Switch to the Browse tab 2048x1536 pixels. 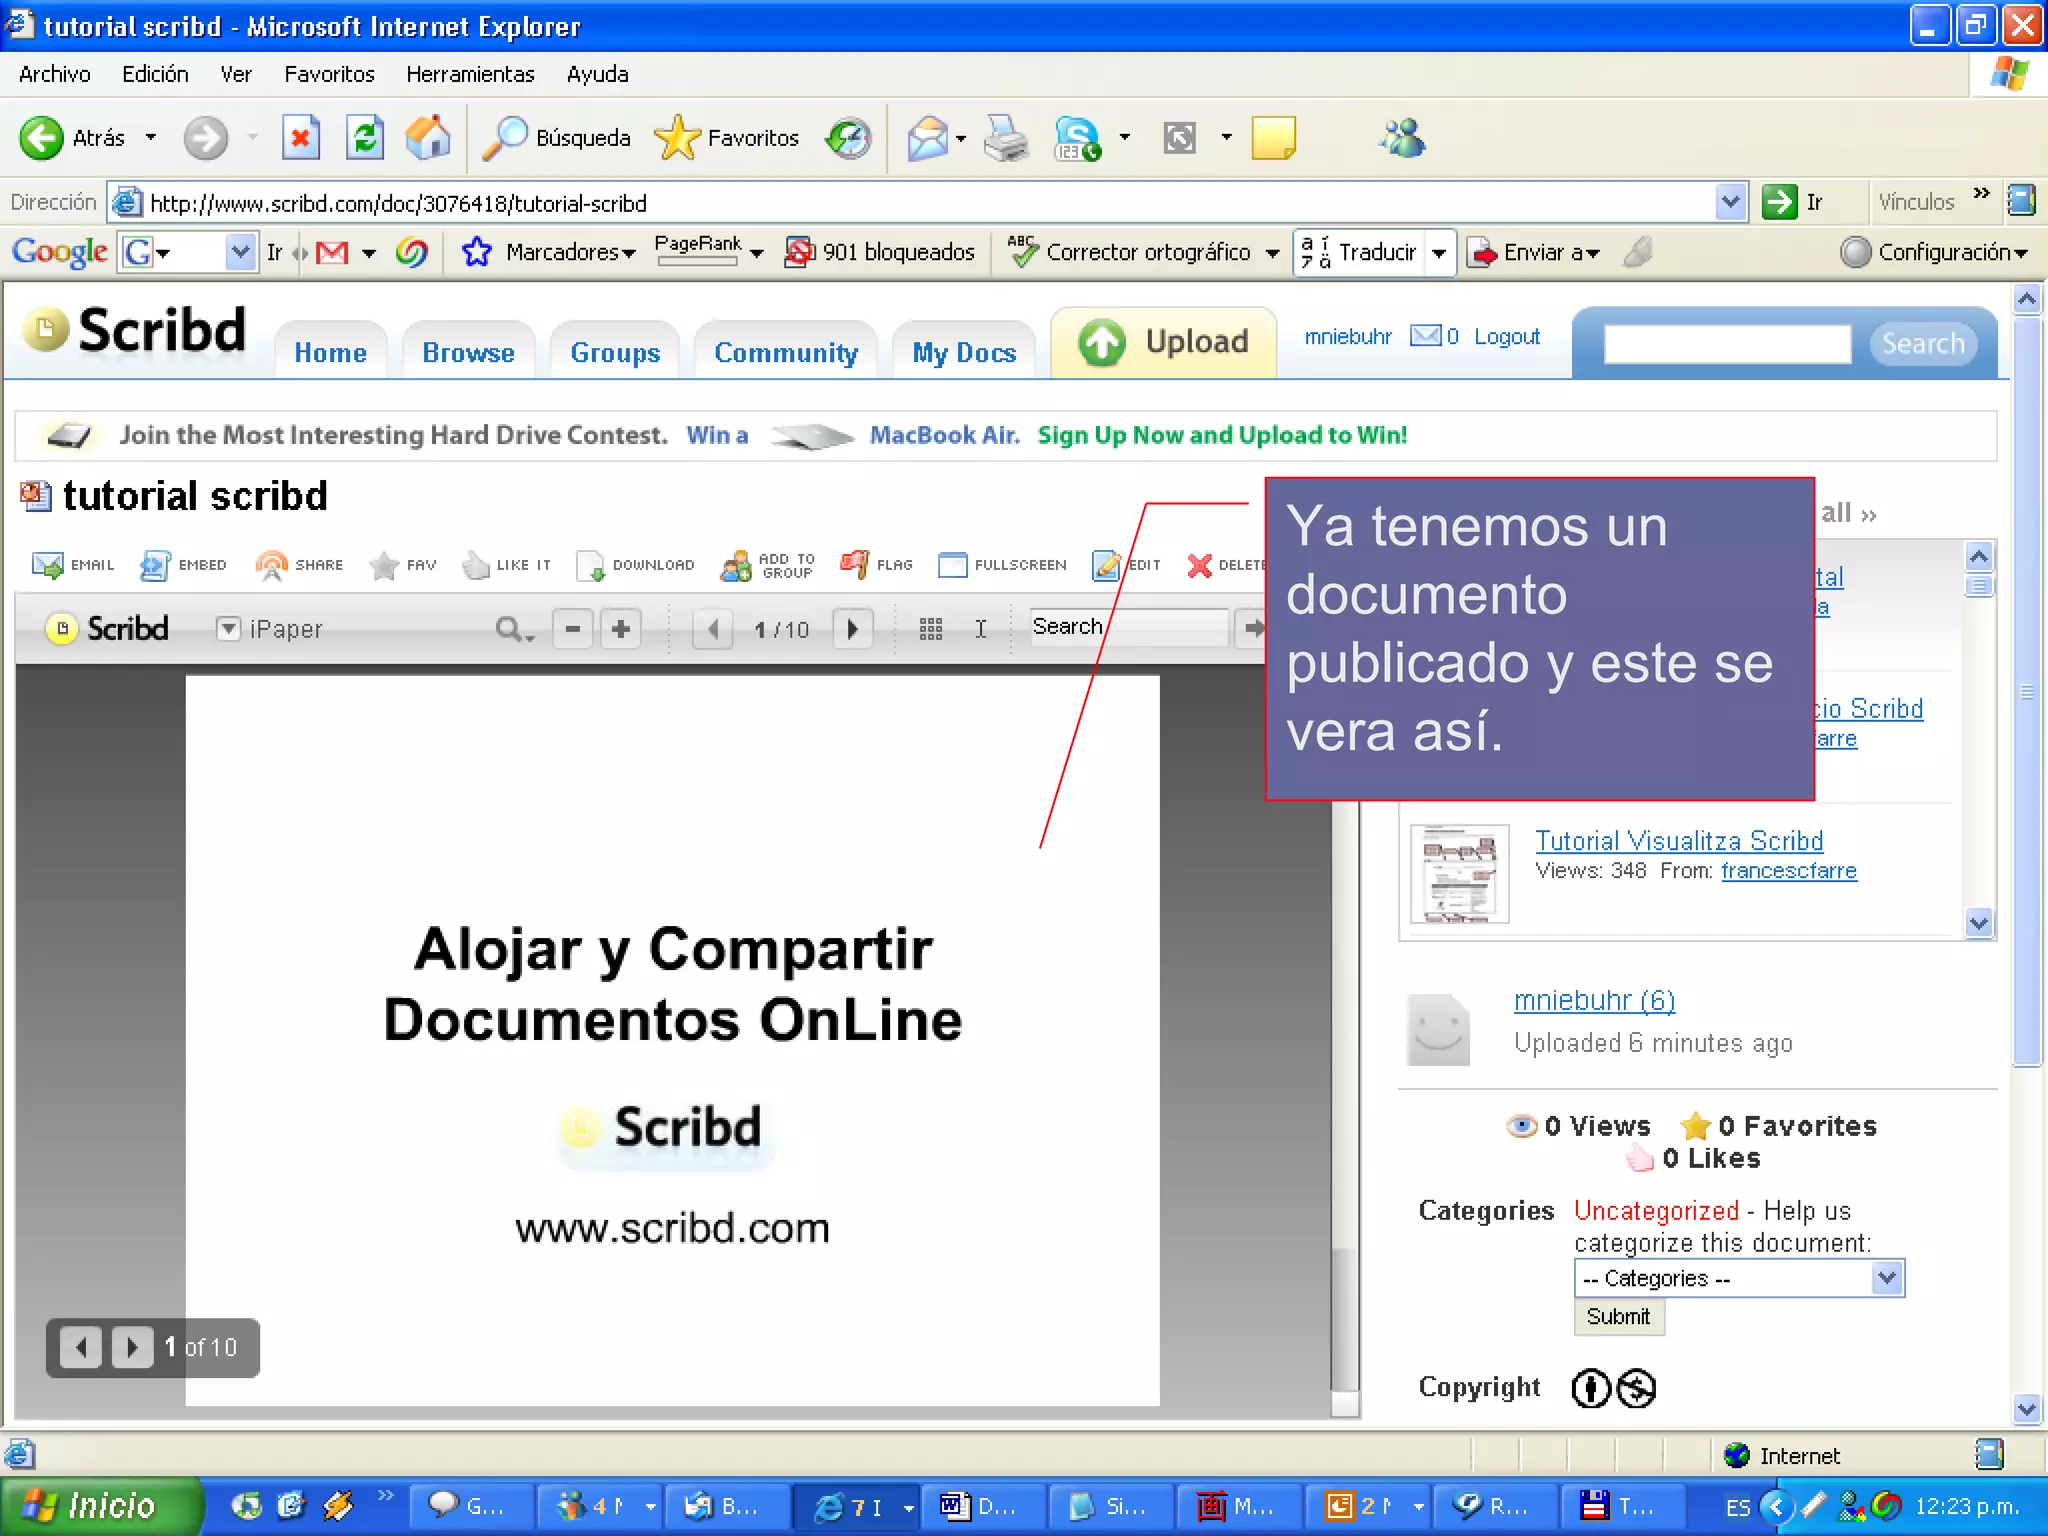(468, 352)
